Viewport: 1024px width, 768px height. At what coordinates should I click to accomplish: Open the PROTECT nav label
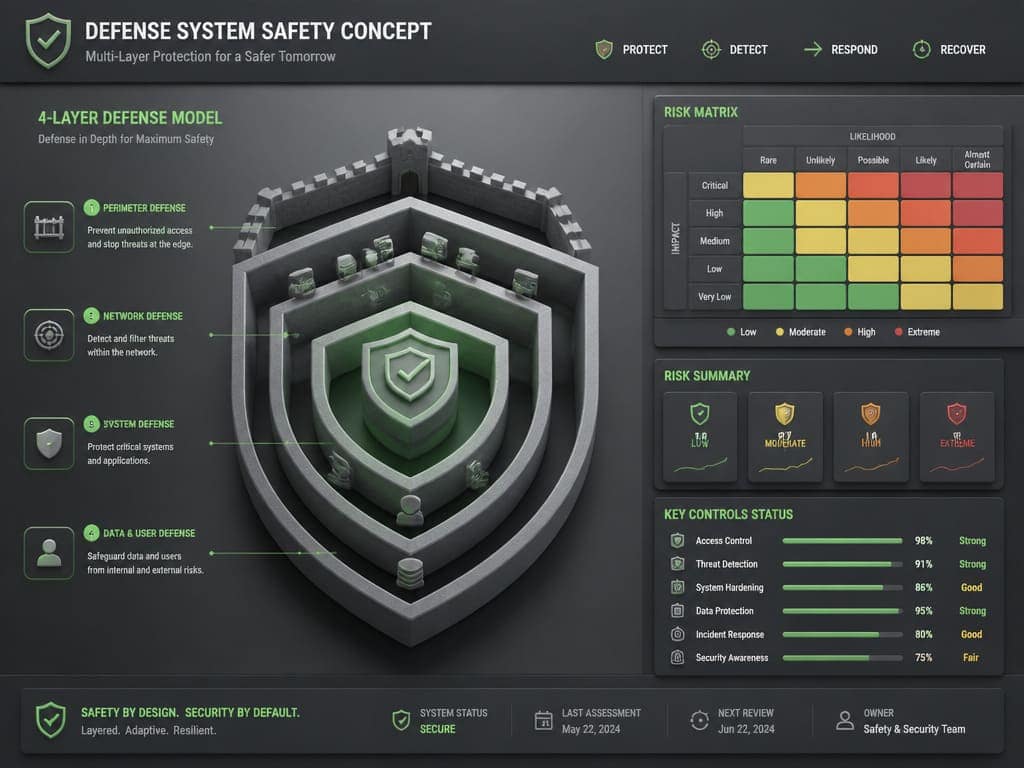pos(645,50)
